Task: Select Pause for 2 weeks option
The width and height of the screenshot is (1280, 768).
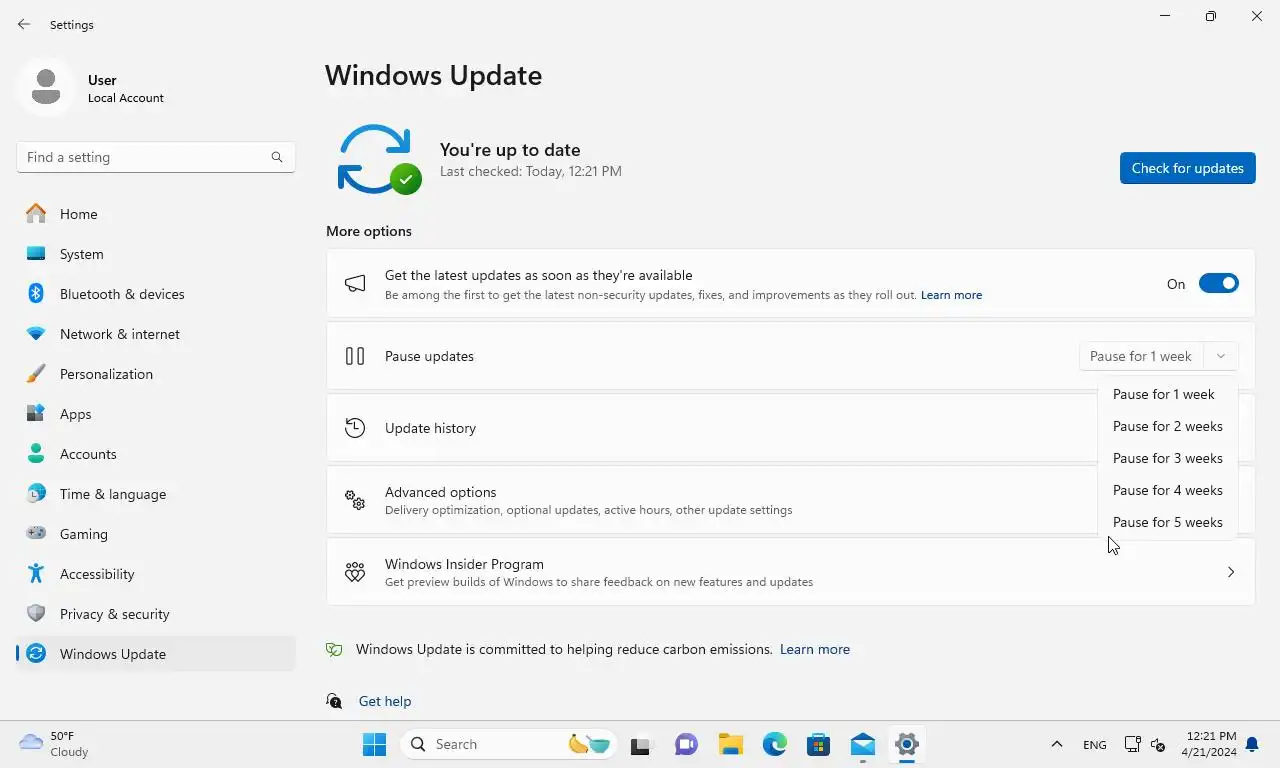Action: click(1167, 426)
